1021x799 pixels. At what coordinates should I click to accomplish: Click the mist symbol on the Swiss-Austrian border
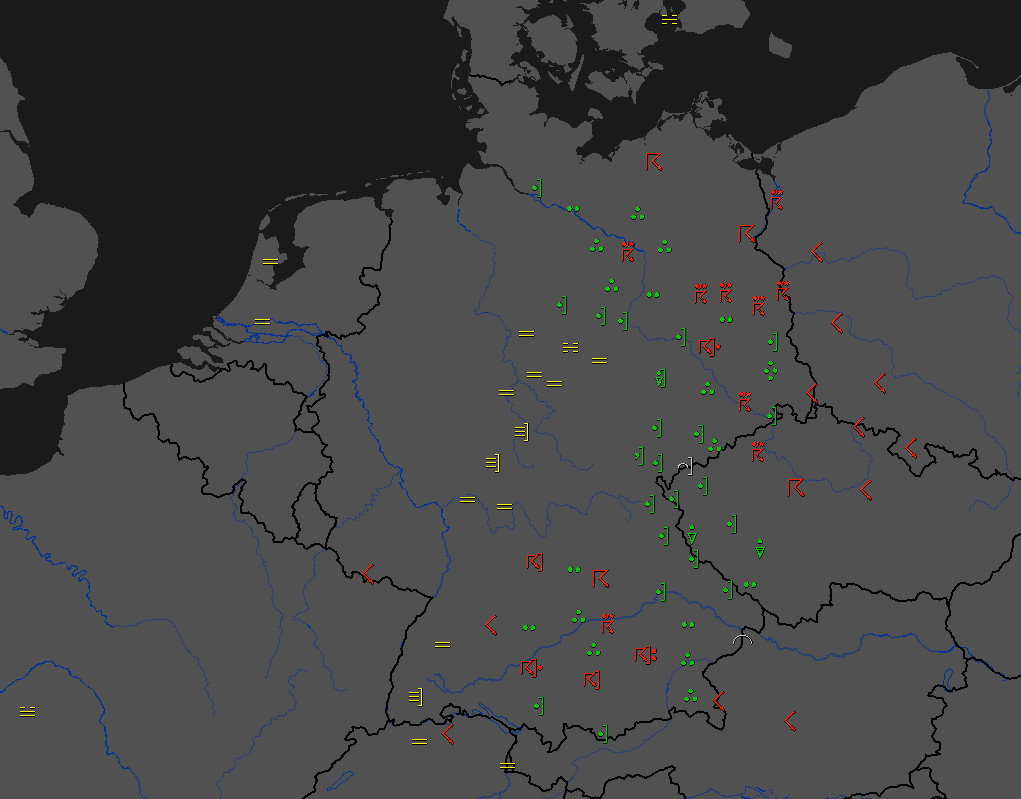coord(508,765)
